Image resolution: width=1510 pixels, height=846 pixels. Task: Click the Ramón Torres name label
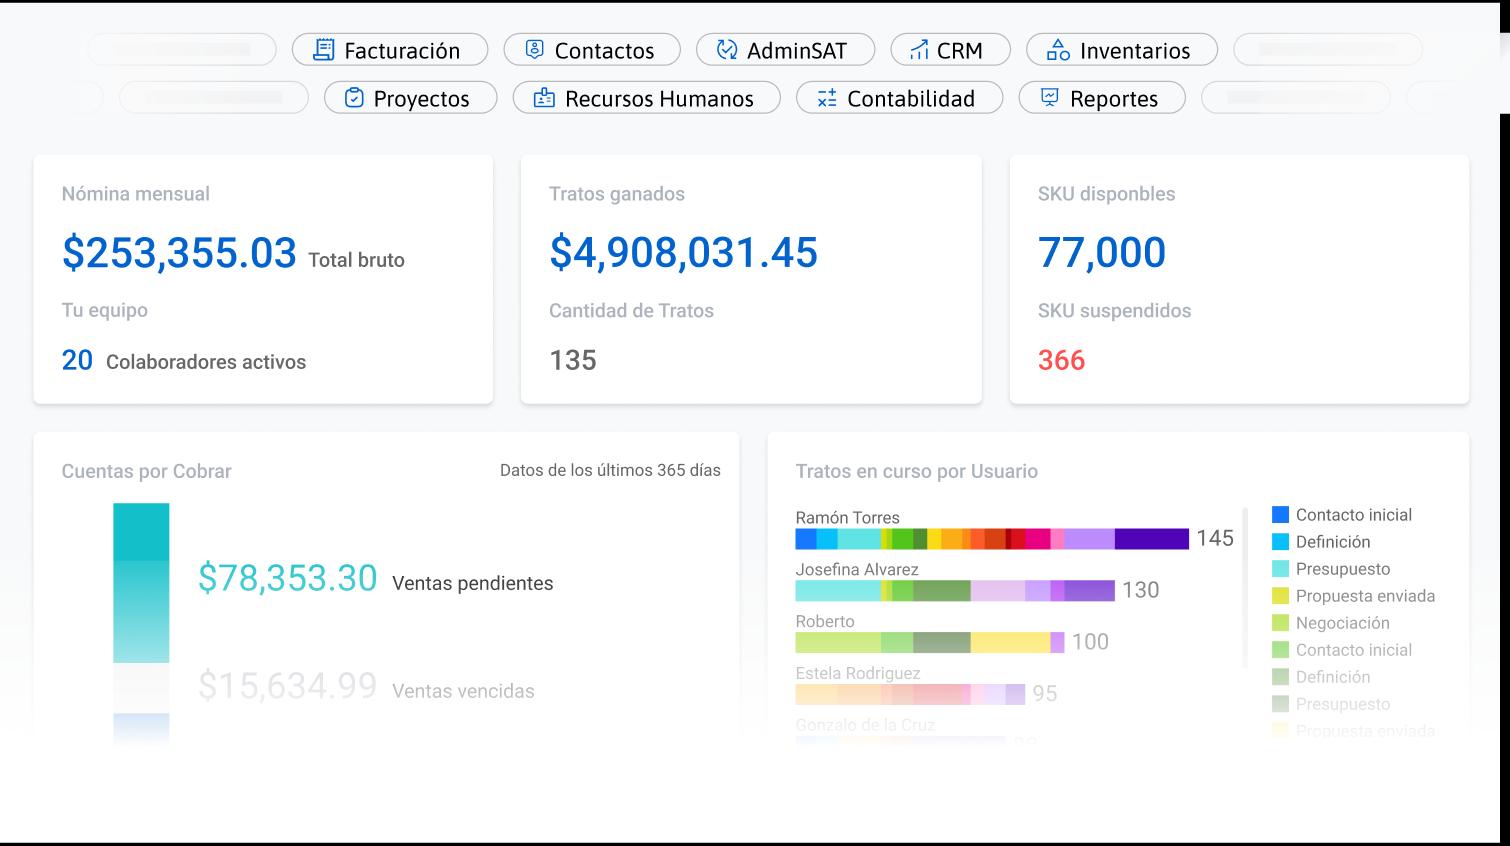[x=847, y=518]
